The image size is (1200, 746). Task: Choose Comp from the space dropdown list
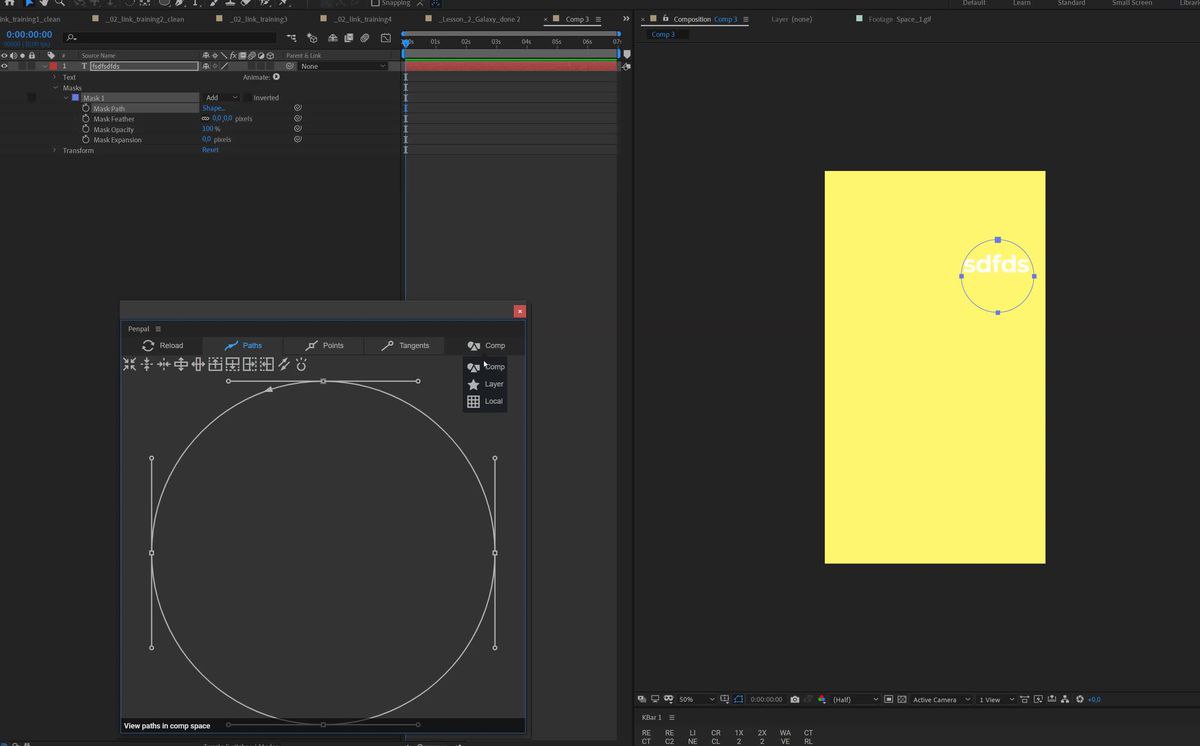click(x=486, y=367)
